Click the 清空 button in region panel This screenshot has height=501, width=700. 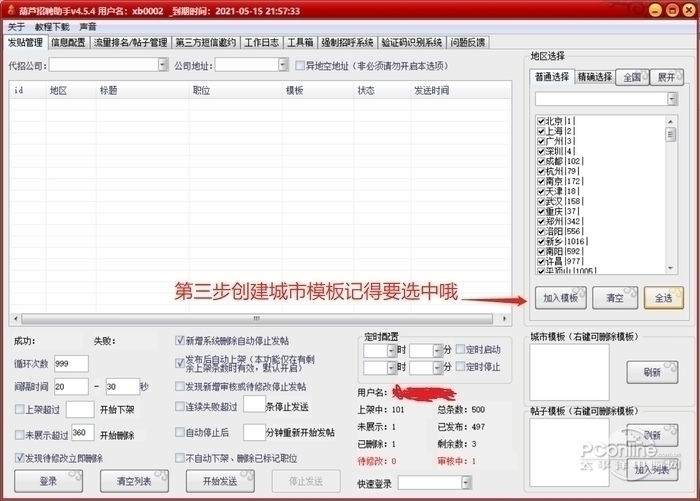click(x=615, y=298)
